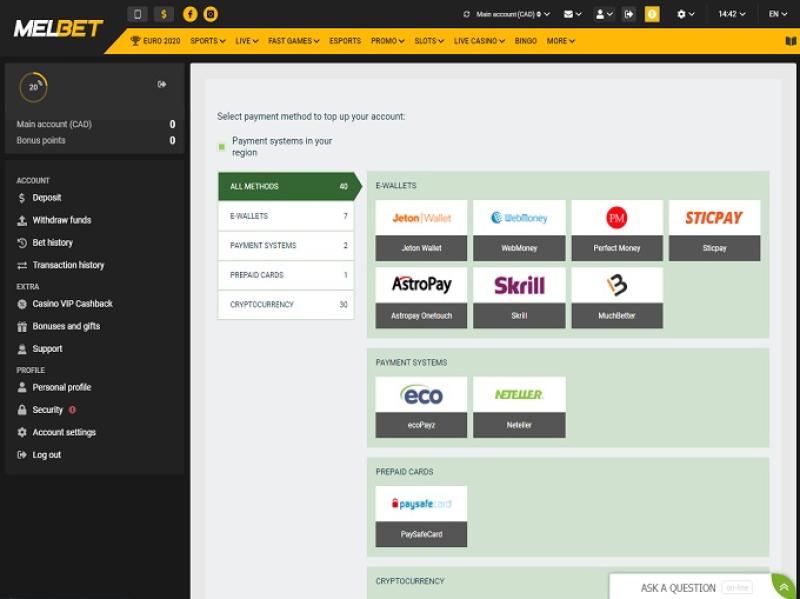This screenshot has width=800, height=599.
Task: Open Withdraw funds in the sidebar
Action: point(61,220)
